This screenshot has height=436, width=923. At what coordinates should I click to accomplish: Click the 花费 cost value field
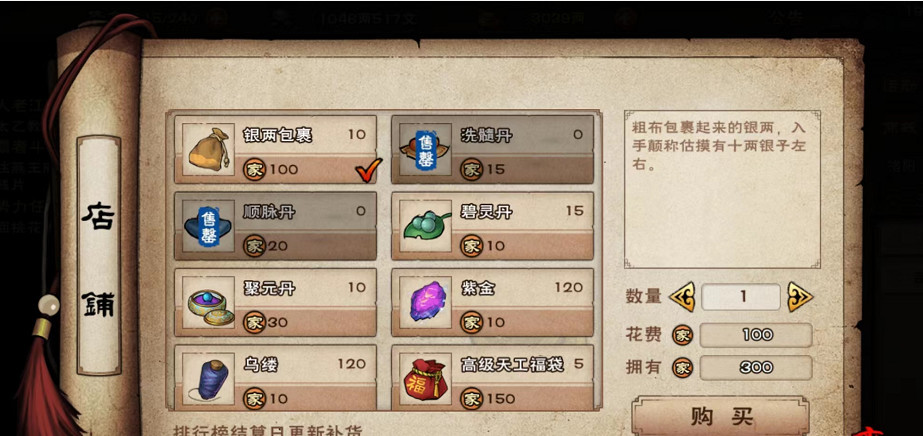[x=756, y=335]
